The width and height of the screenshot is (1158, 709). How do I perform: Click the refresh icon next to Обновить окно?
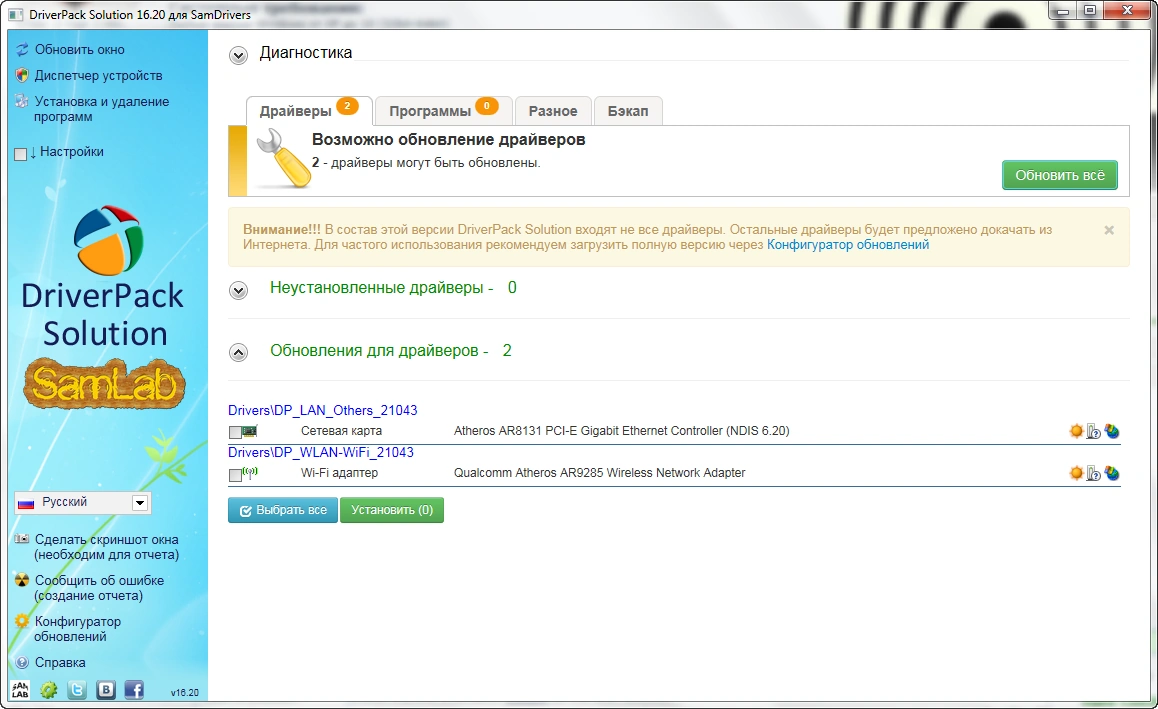click(x=22, y=49)
